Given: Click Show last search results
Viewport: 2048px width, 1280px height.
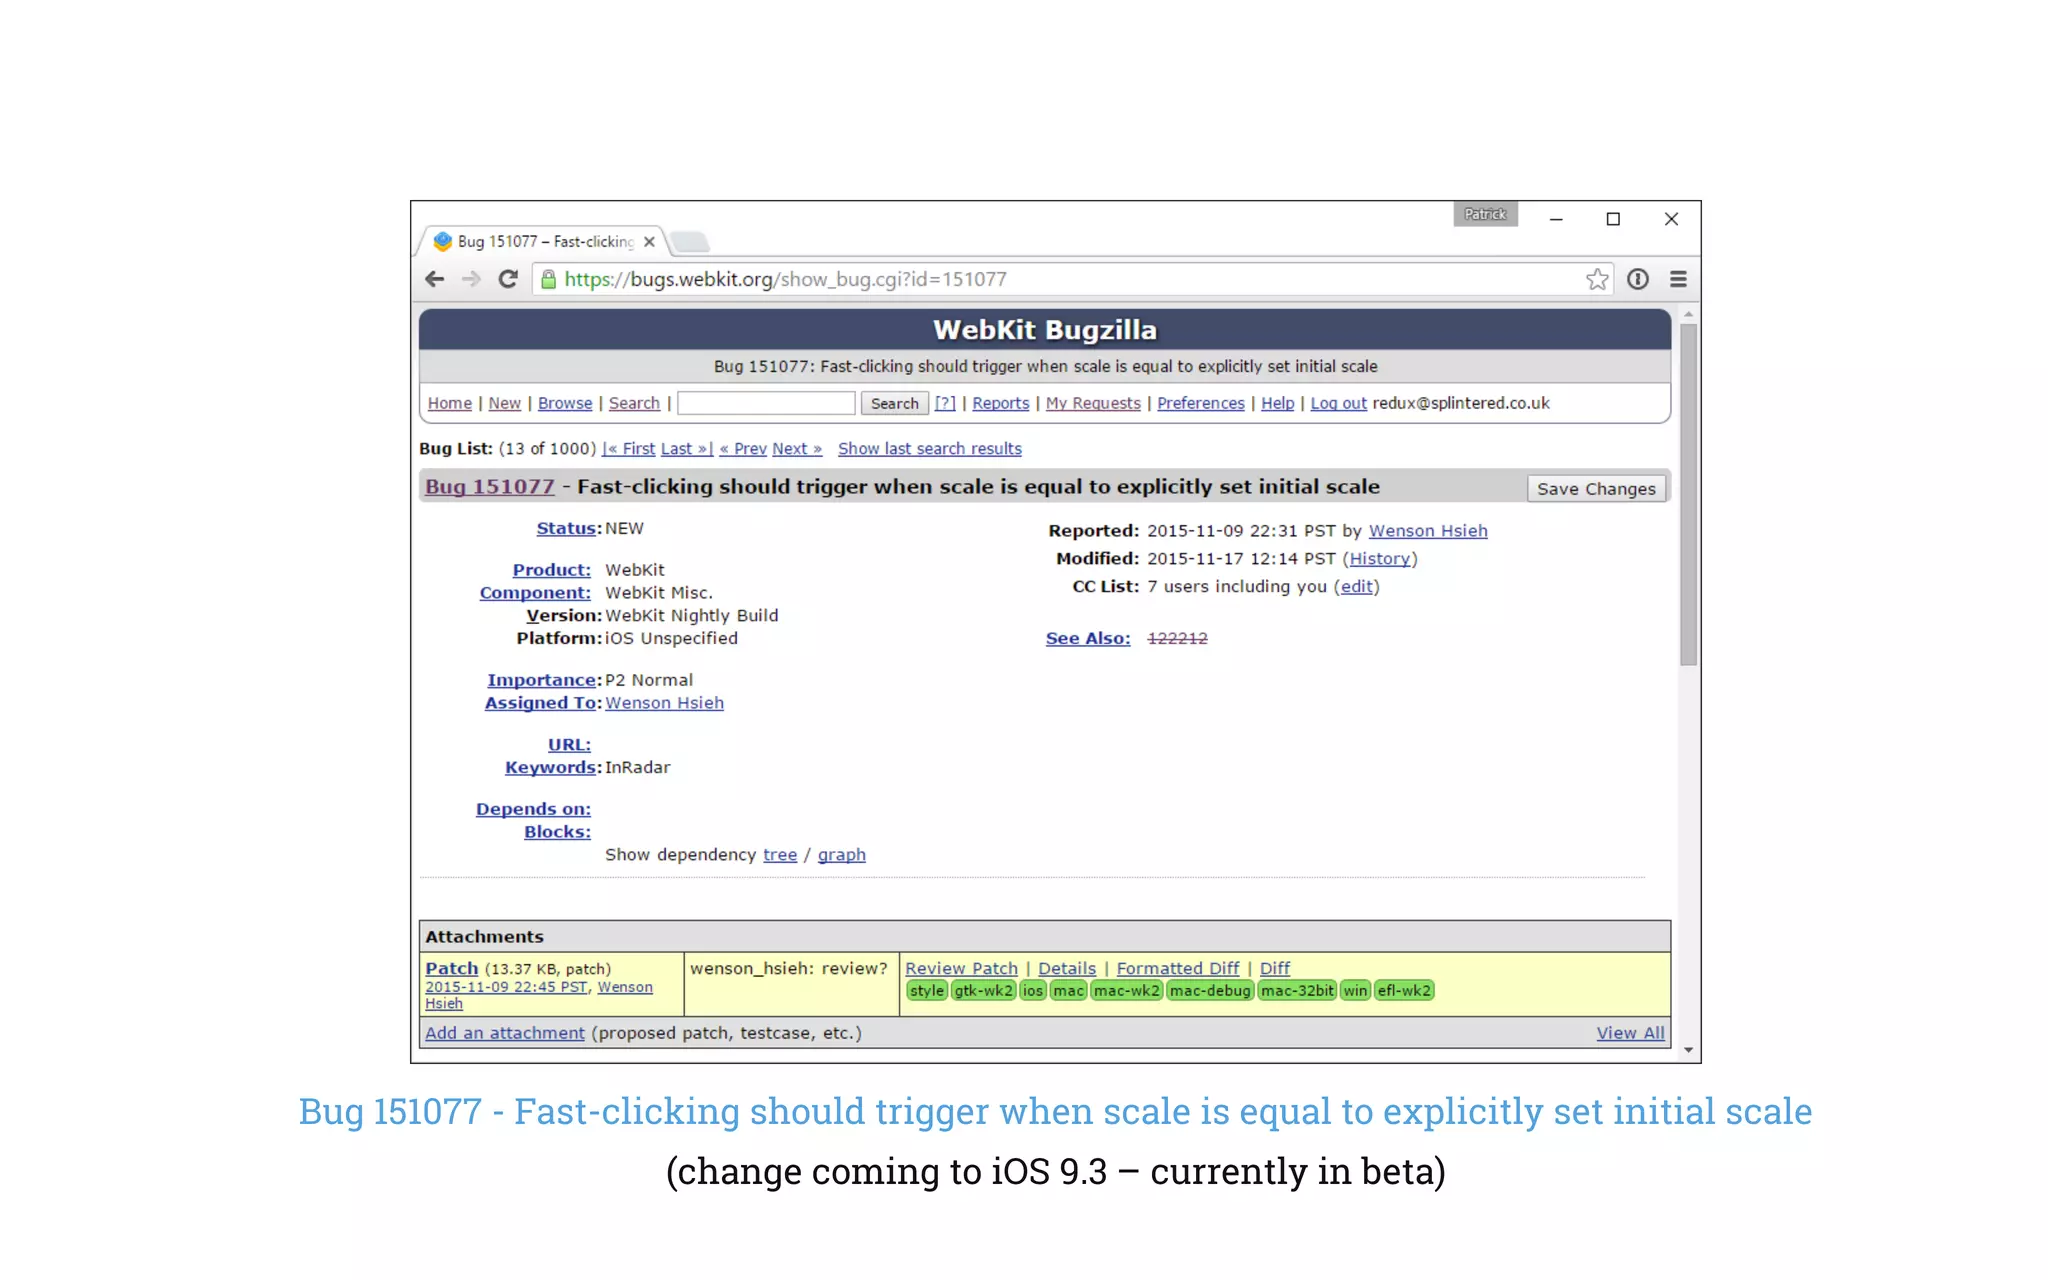Looking at the screenshot, I should click(930, 449).
